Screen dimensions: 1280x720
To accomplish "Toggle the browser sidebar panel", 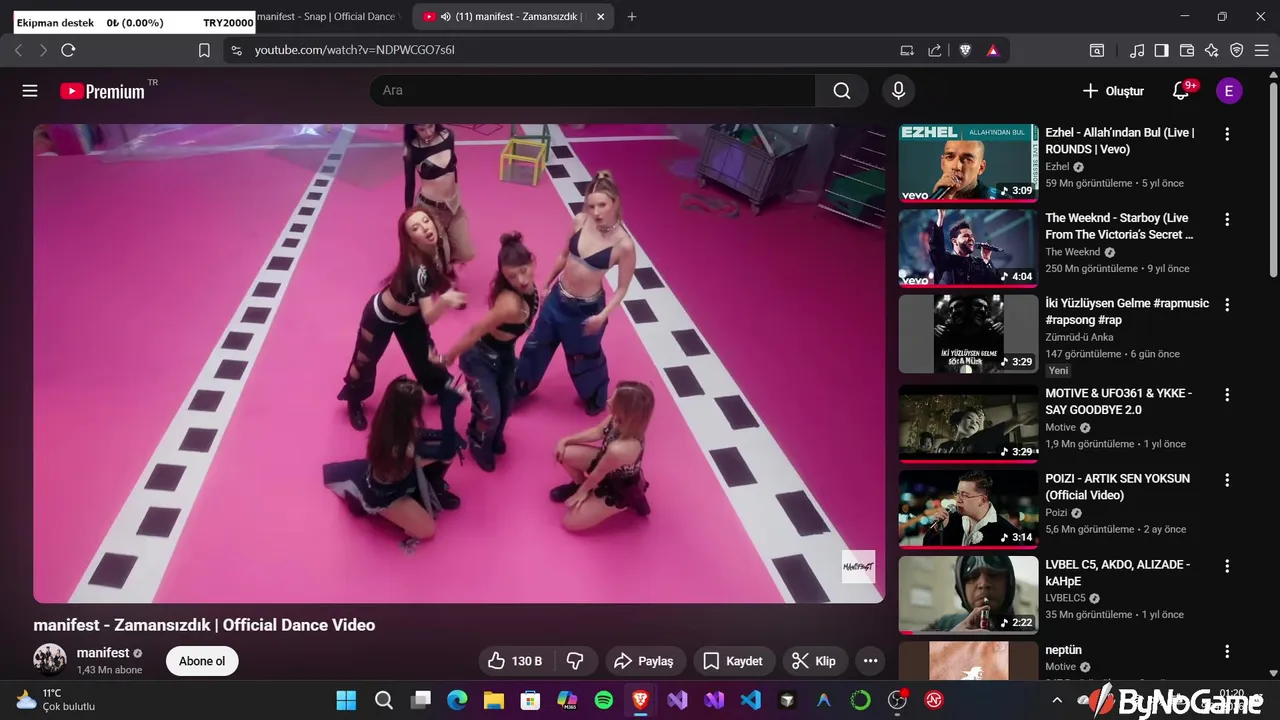I will pos(1161,50).
